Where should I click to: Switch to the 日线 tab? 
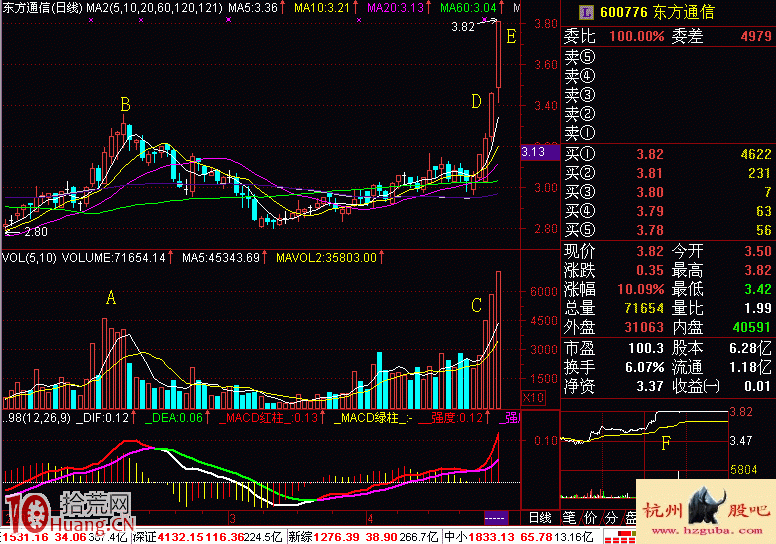540,518
